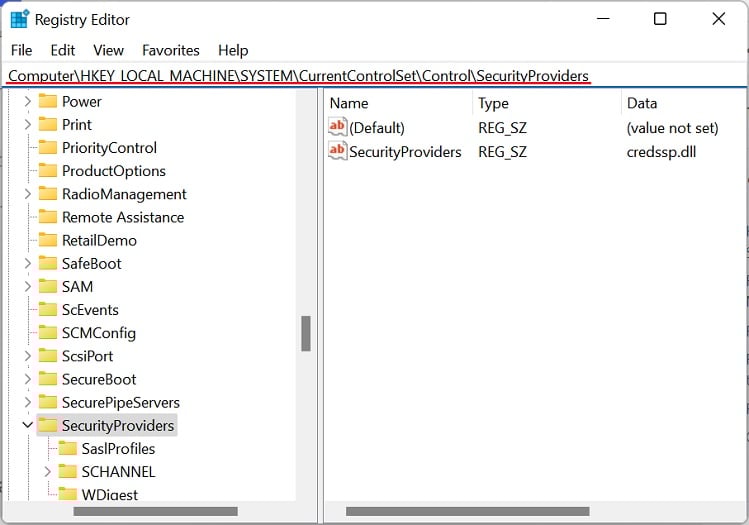The height and width of the screenshot is (525, 749).
Task: Open the Favorites menu
Action: (x=171, y=50)
